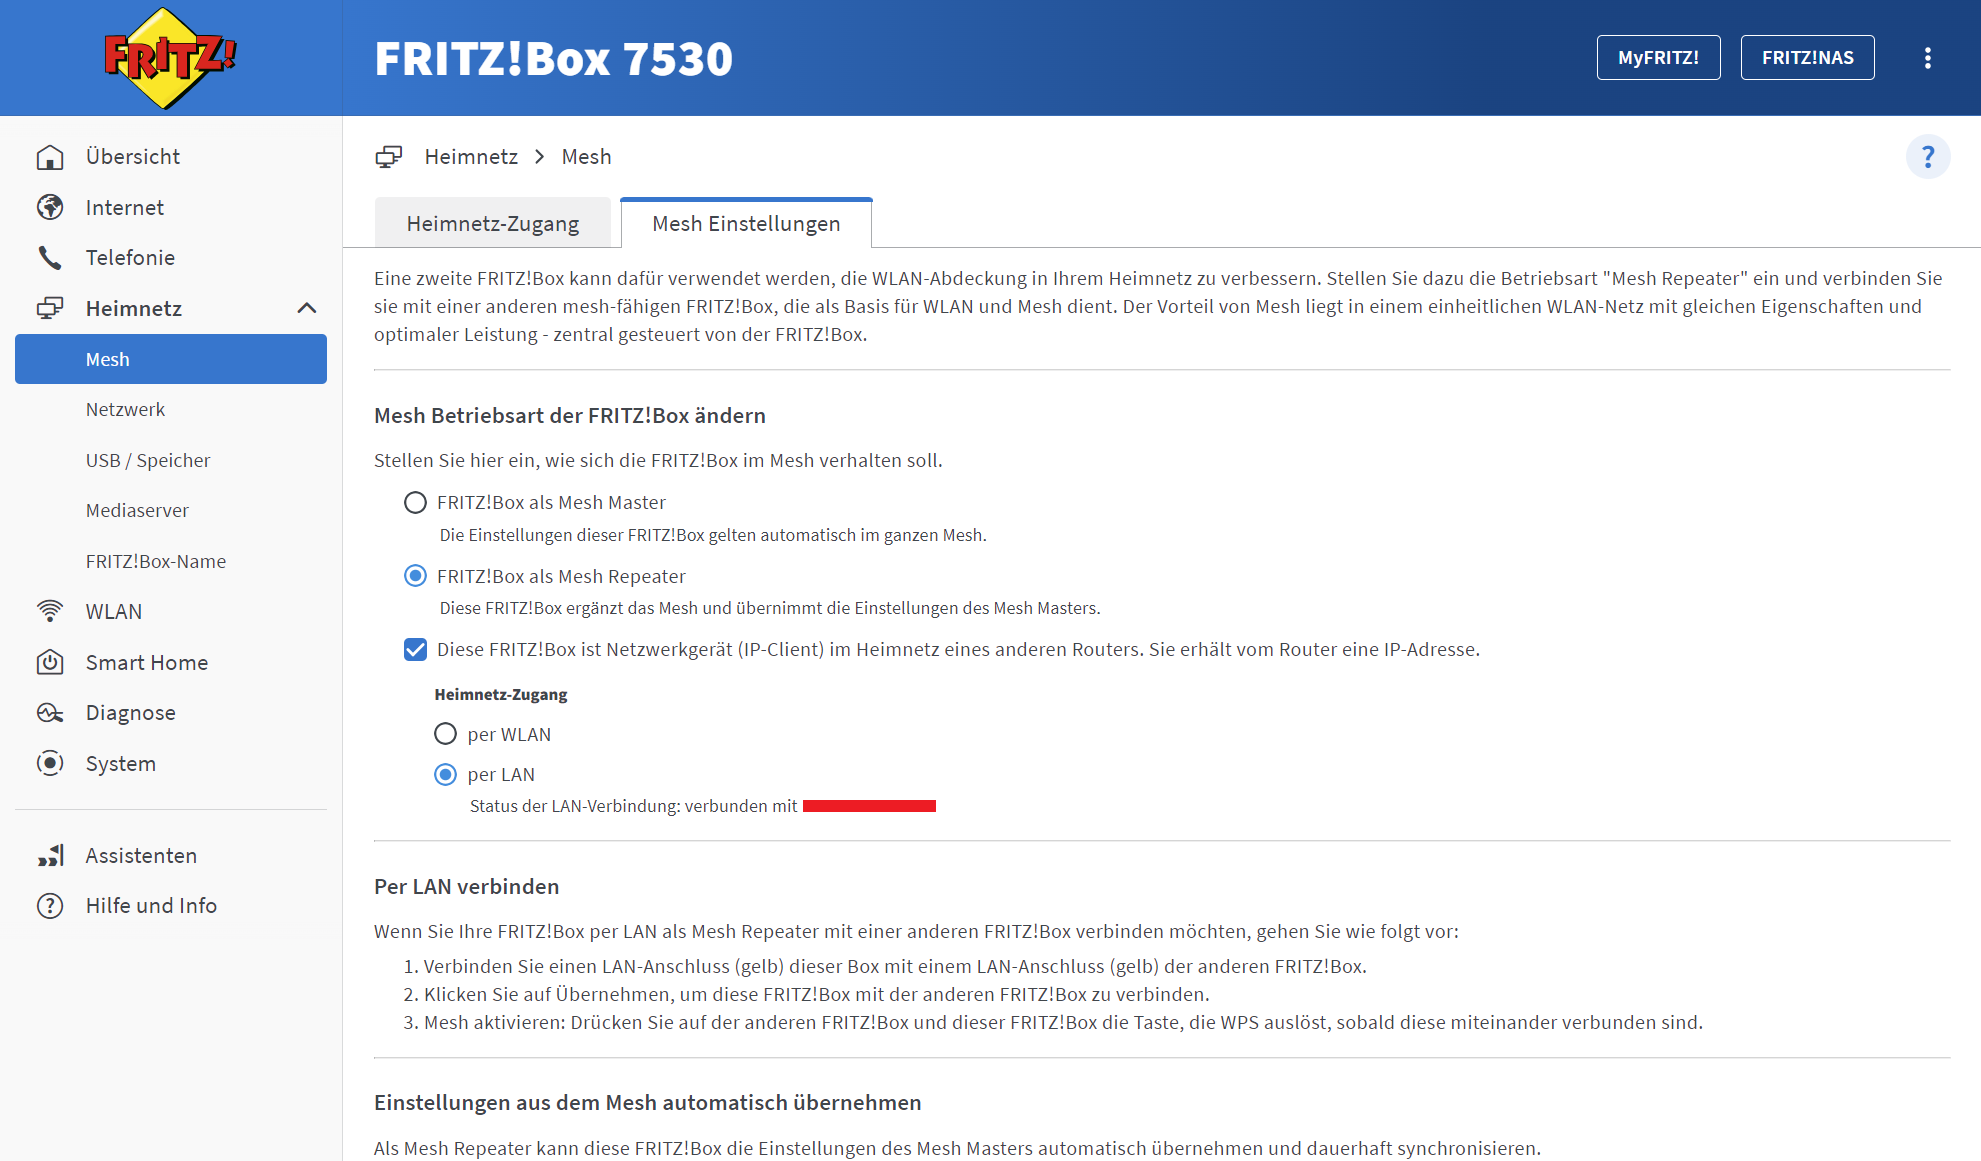This screenshot has width=1981, height=1161.
Task: Click the FRITZ! logo in header
Action: 170,58
